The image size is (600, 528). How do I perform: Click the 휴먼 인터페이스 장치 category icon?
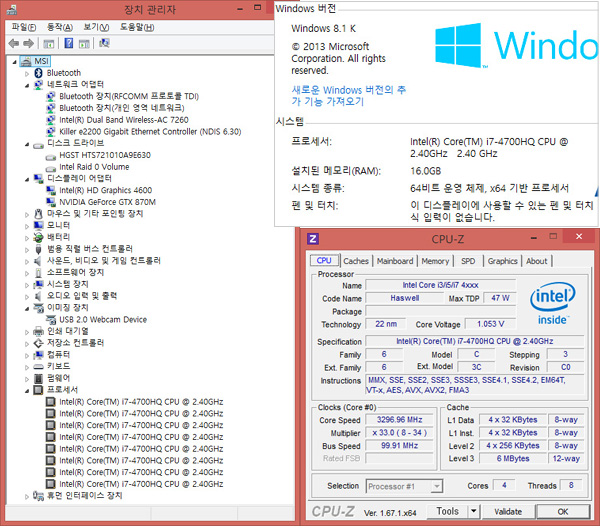(x=38, y=496)
